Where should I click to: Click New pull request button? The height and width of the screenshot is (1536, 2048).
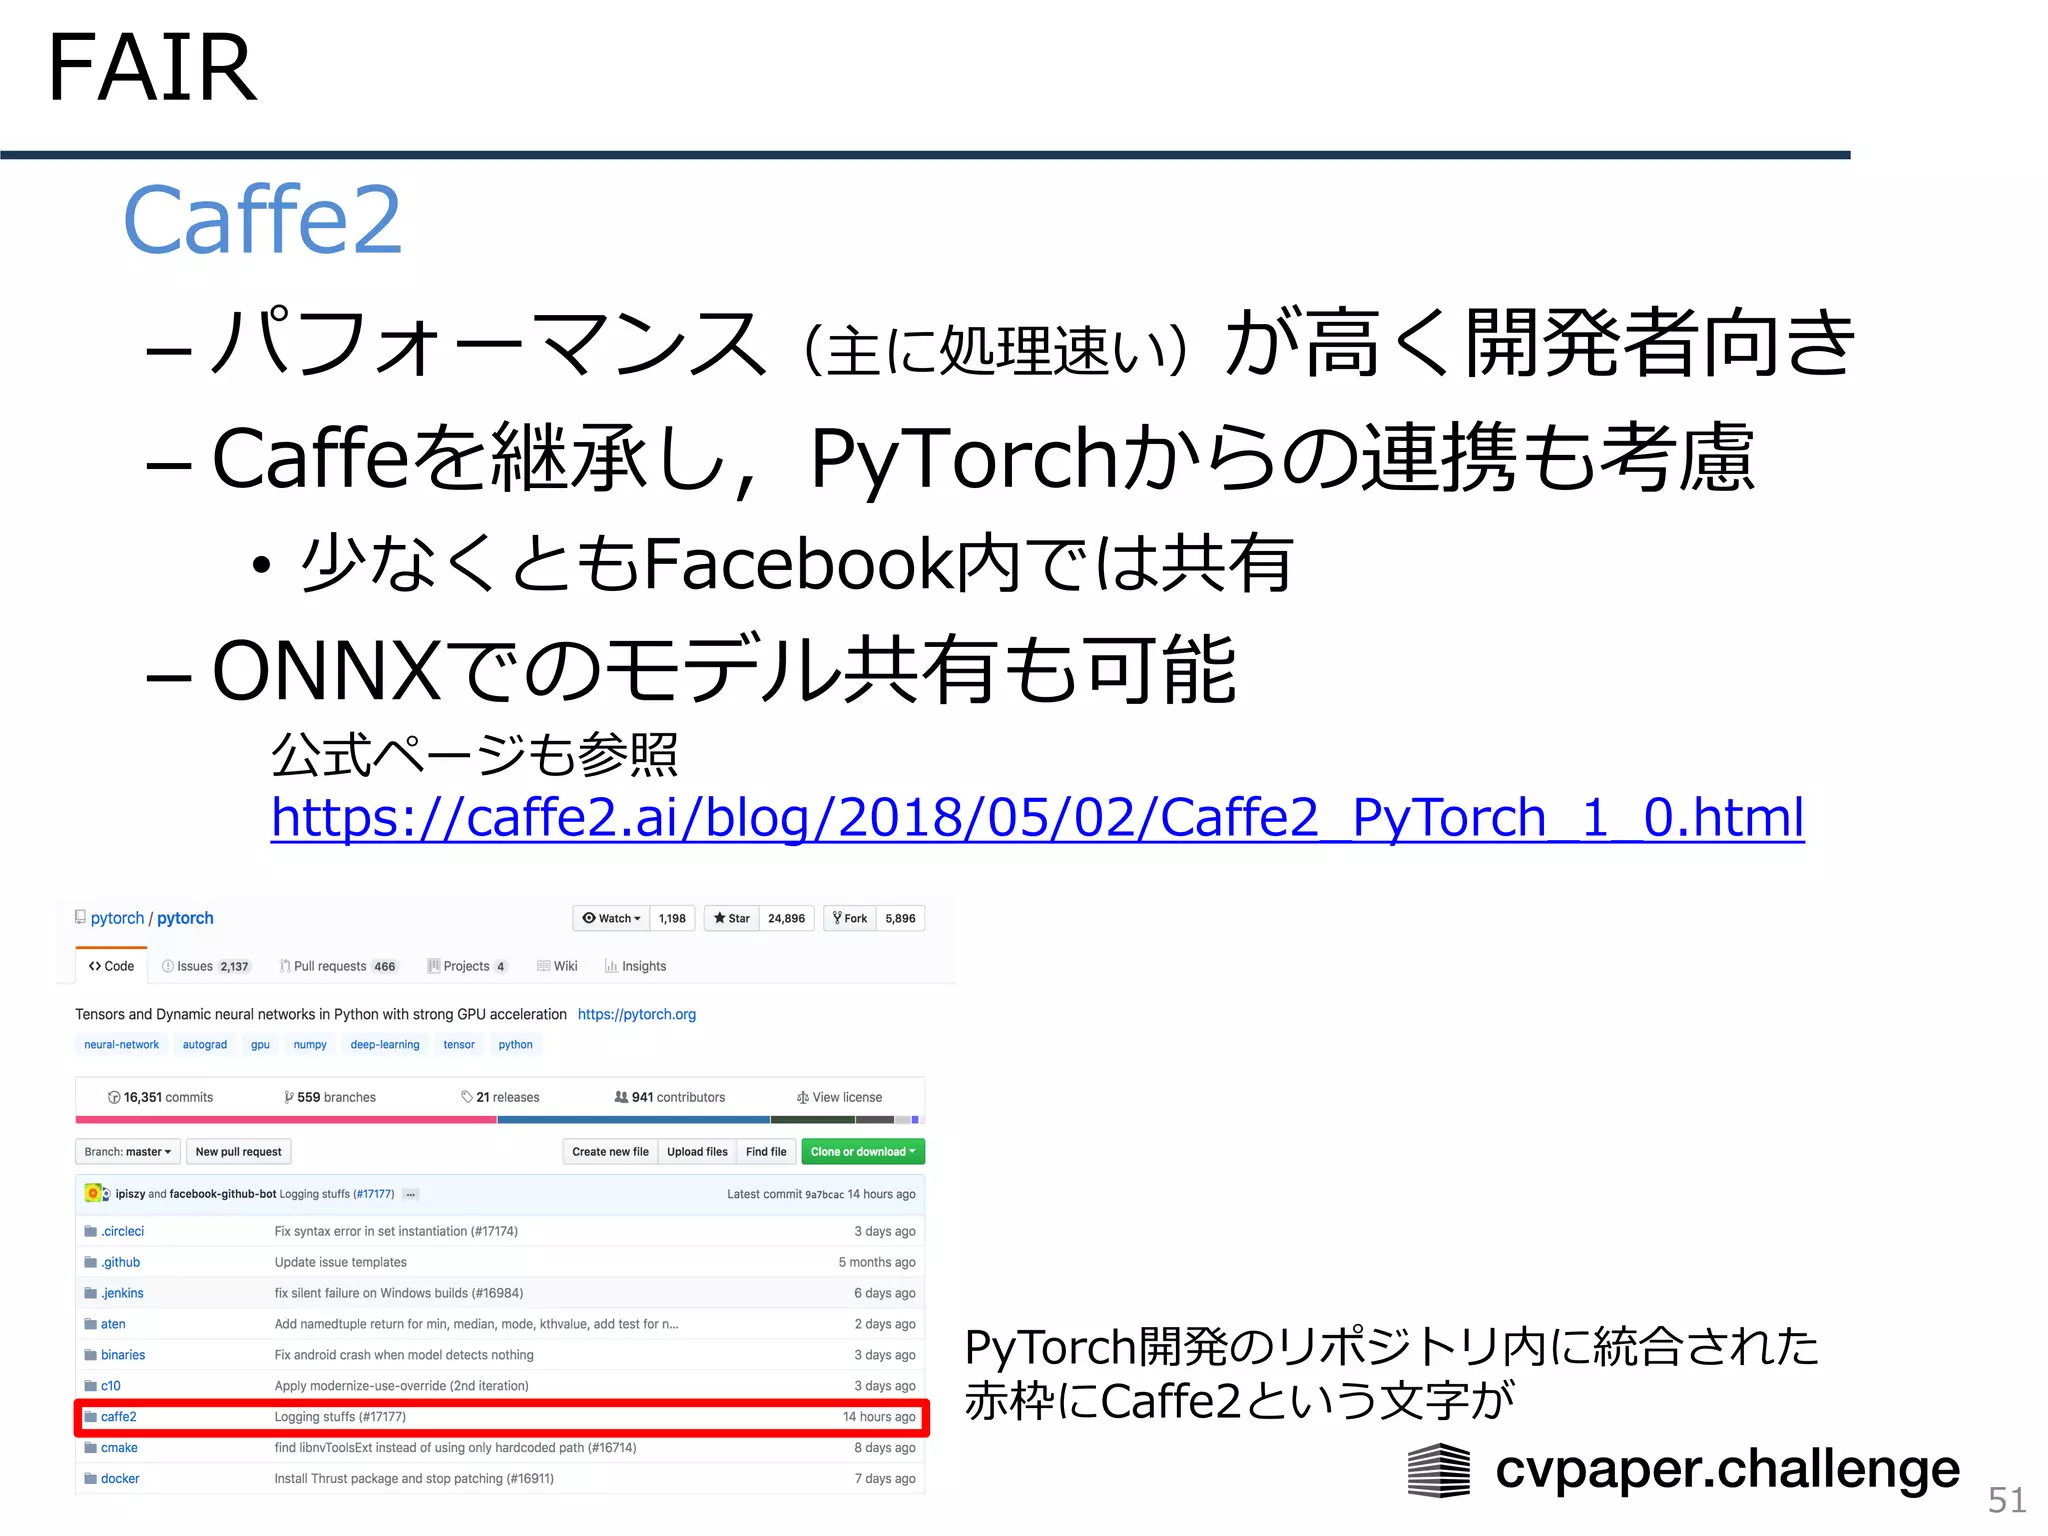pyautogui.click(x=238, y=1152)
